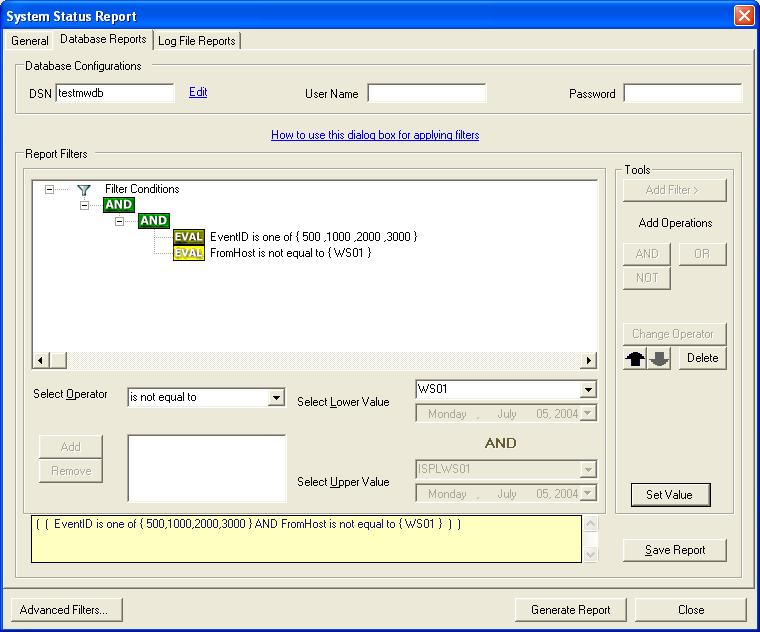Click the Edit link next to DSN

click(198, 92)
